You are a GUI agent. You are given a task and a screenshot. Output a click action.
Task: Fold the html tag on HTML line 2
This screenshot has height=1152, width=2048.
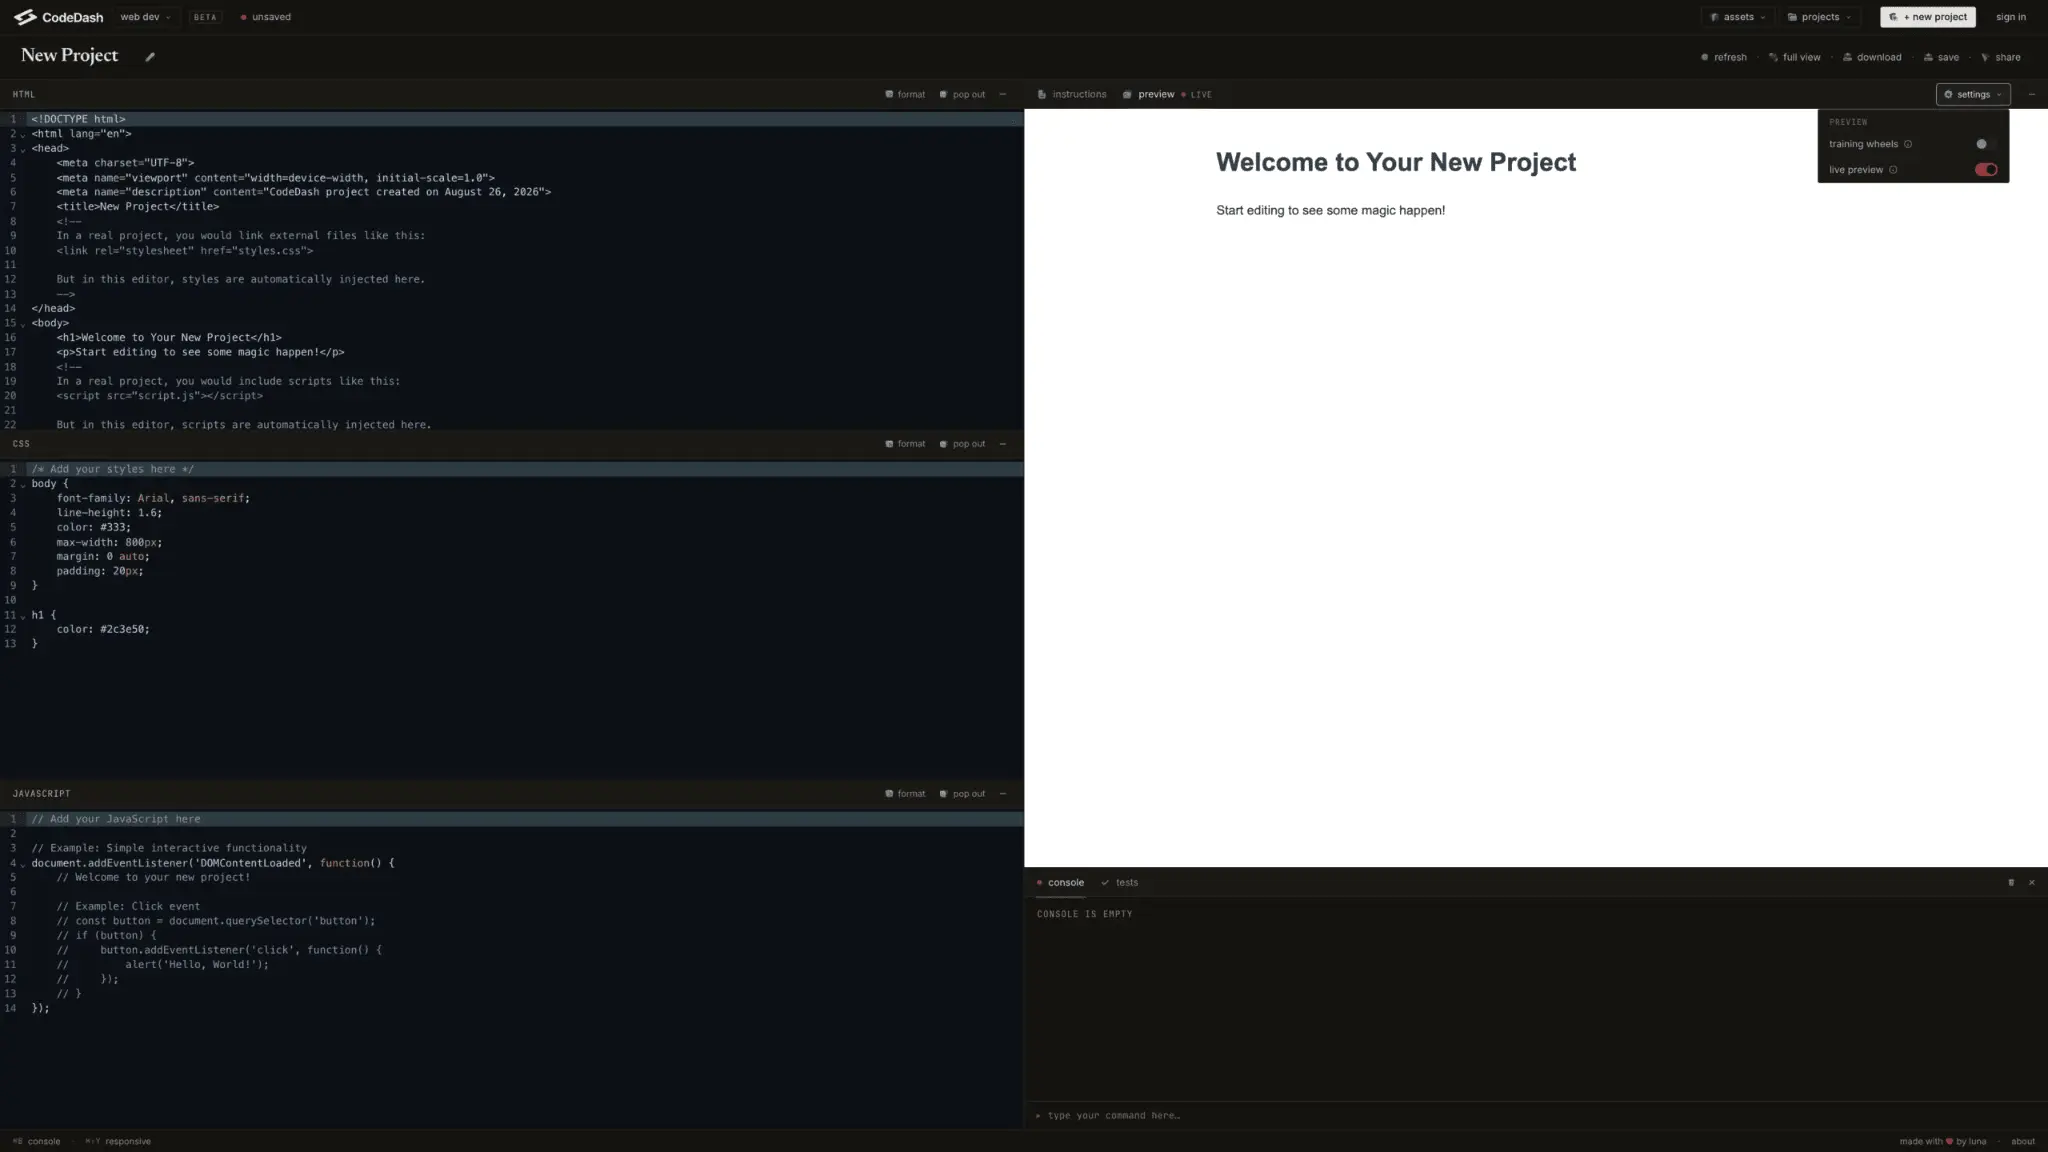click(x=23, y=134)
